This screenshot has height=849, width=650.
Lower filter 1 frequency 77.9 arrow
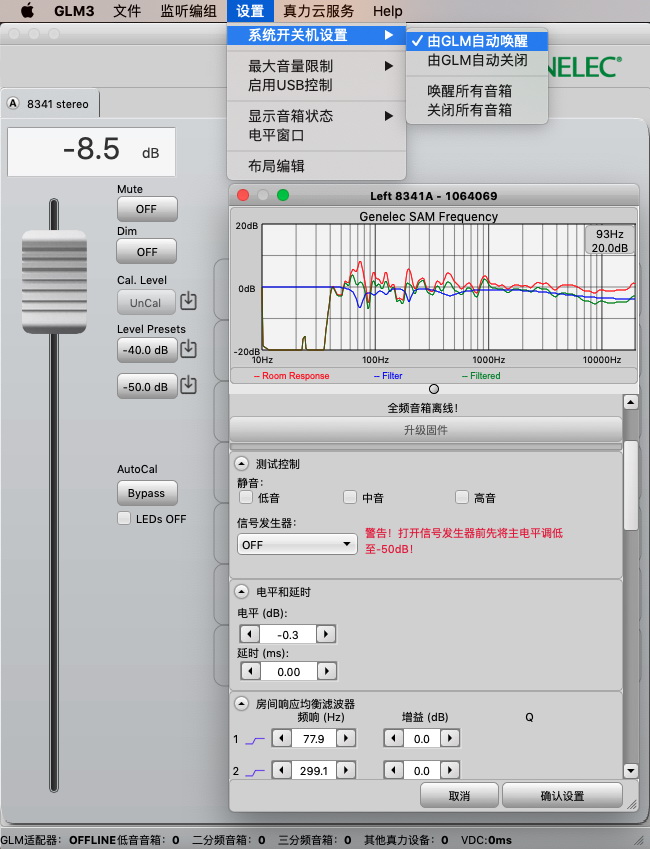(x=281, y=738)
